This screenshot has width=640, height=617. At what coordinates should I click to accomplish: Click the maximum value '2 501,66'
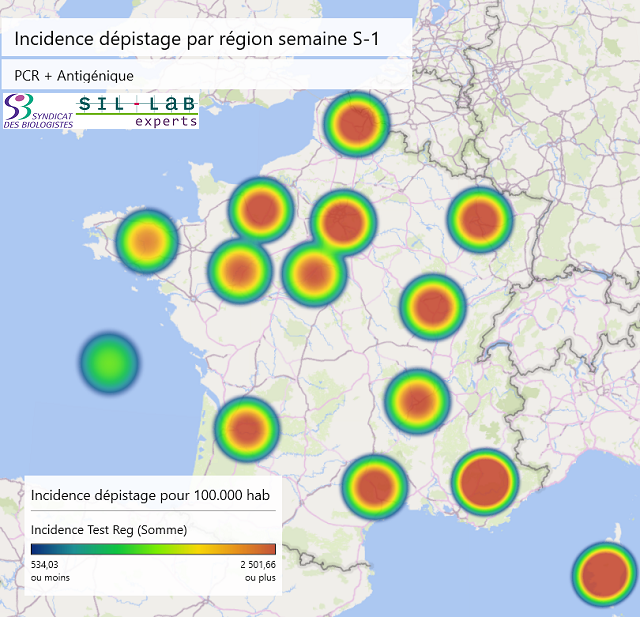pos(258,565)
